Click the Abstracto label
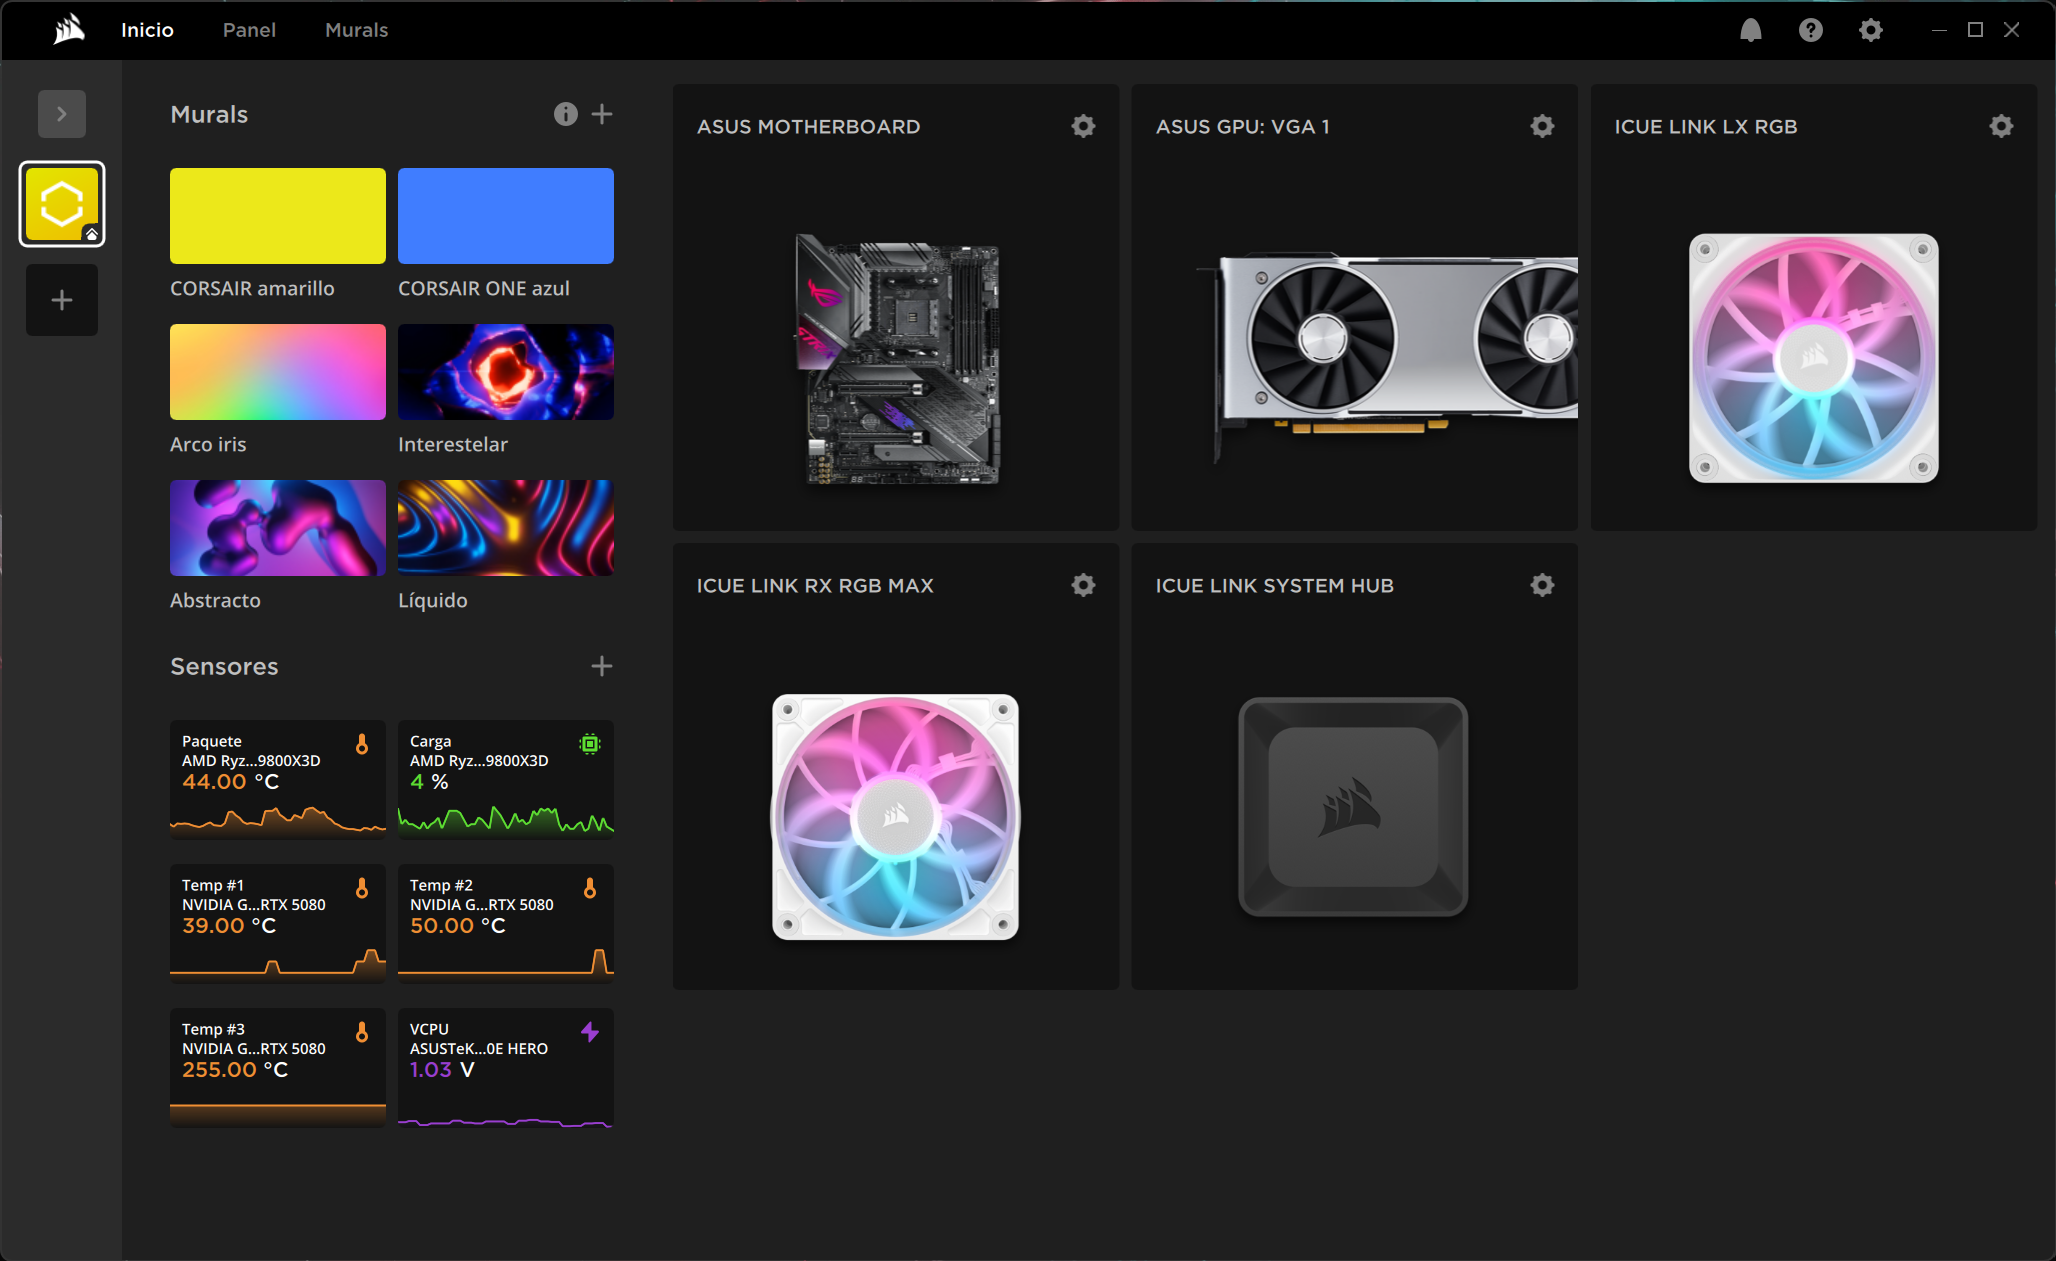The width and height of the screenshot is (2056, 1261). (215, 600)
